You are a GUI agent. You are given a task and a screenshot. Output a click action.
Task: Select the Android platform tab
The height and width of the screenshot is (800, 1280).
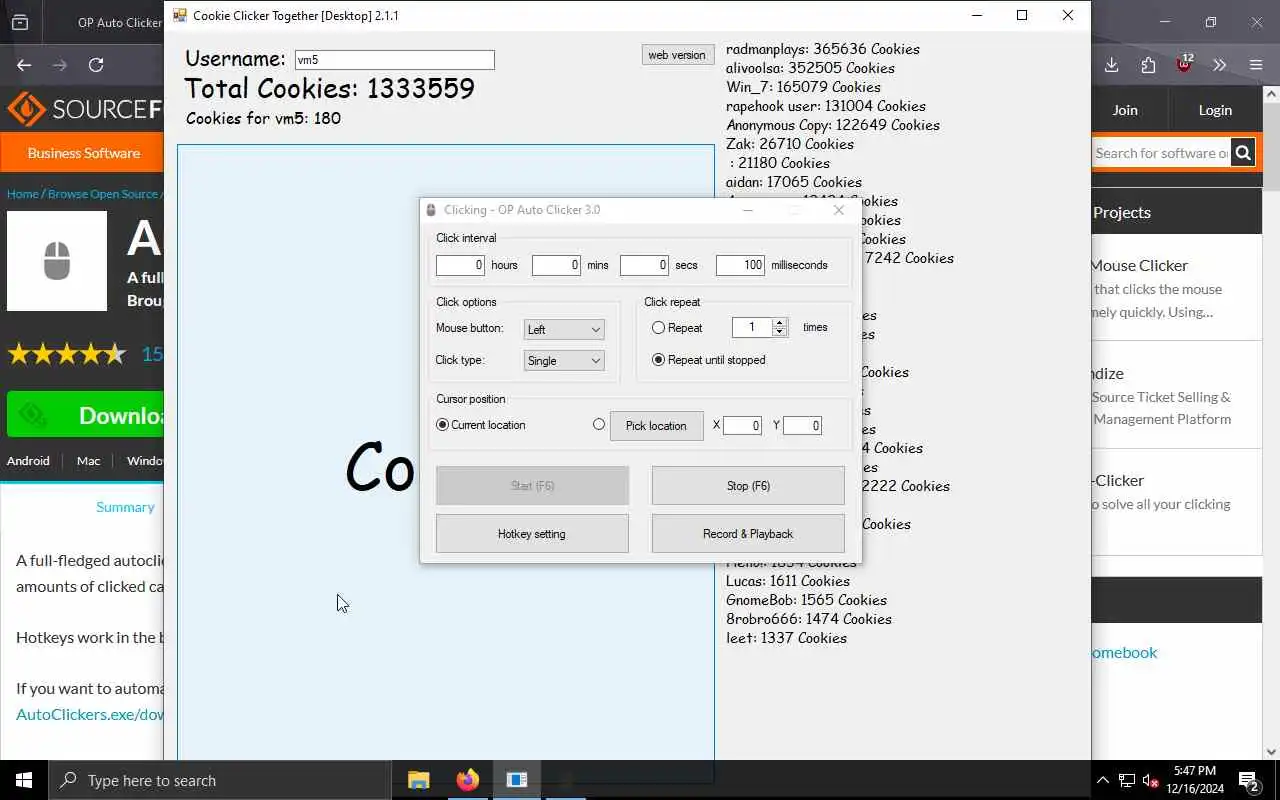[28, 461]
